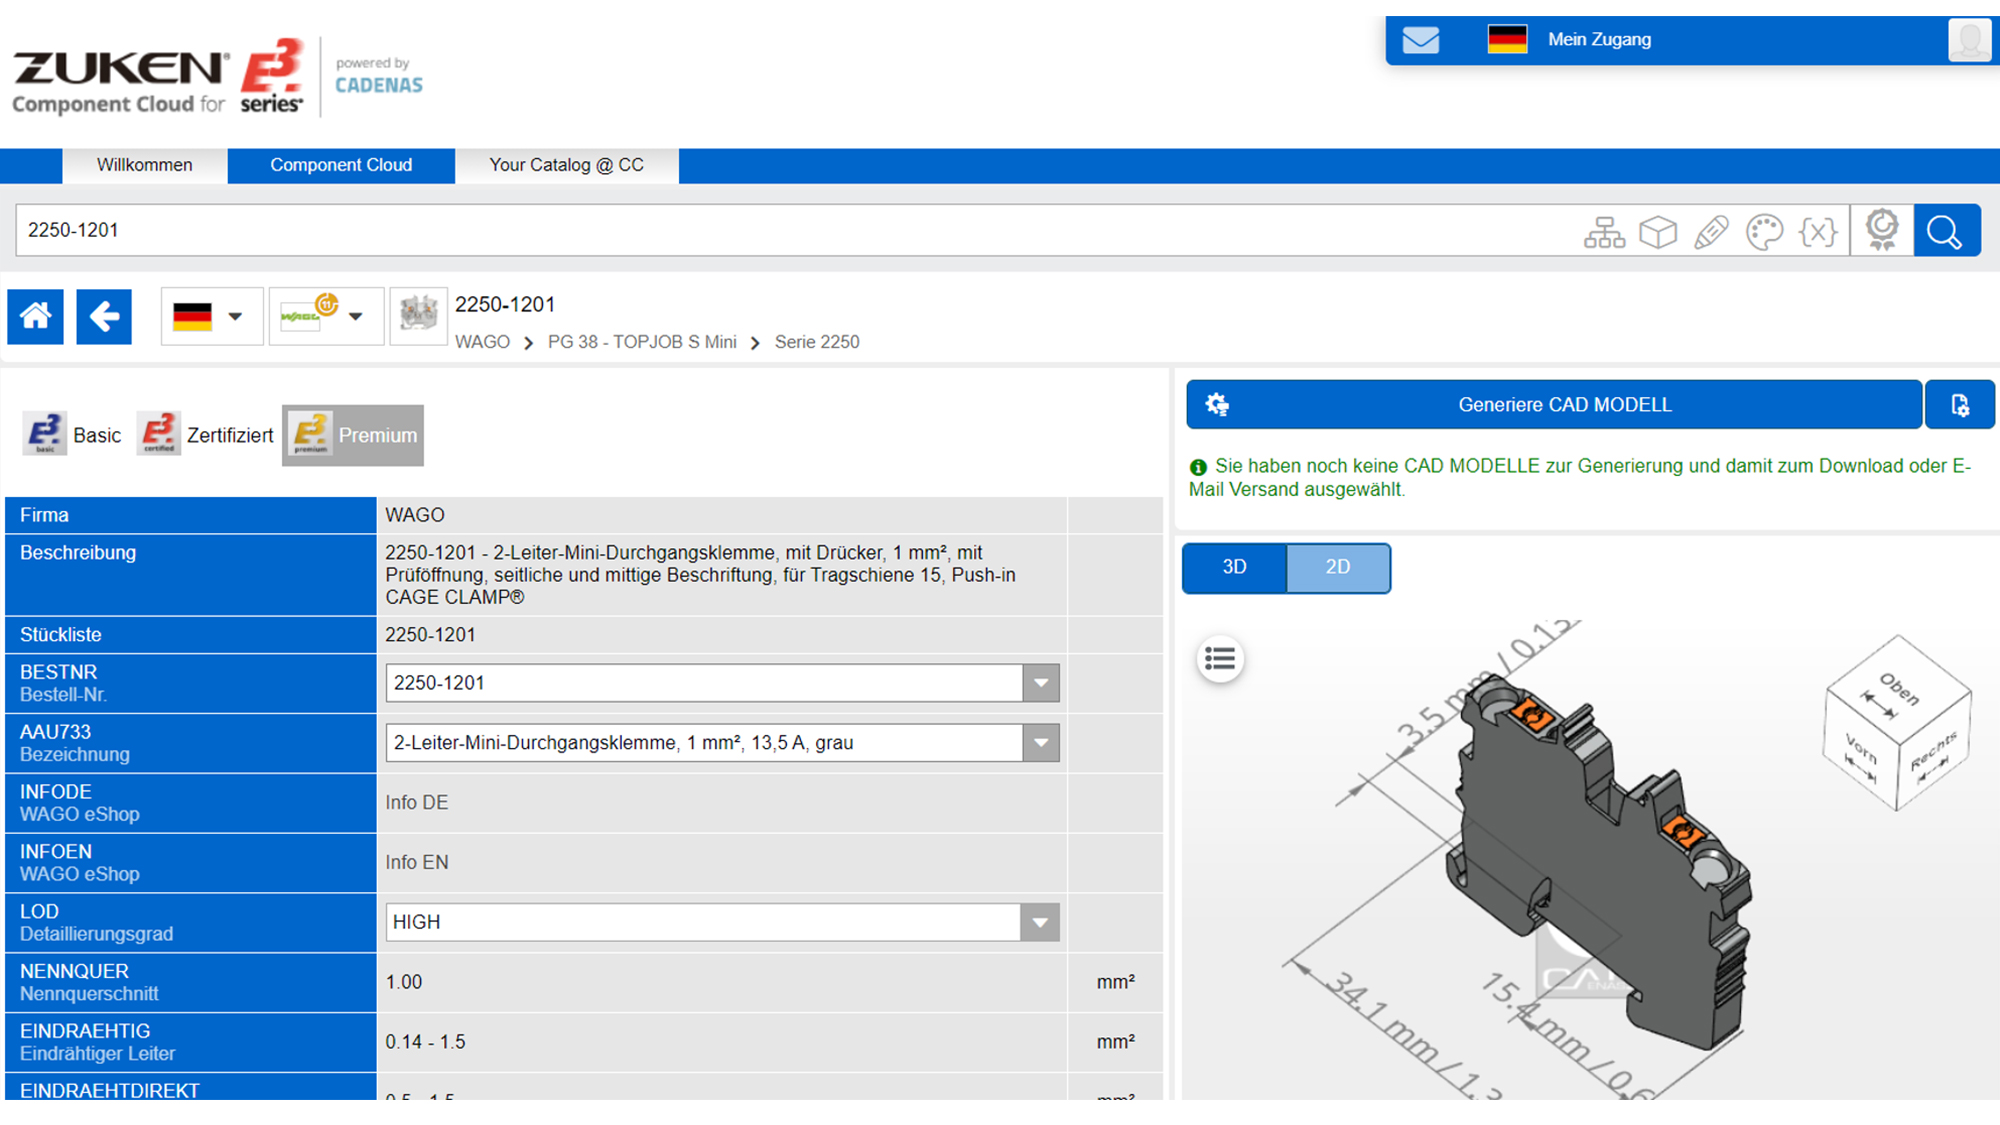
Task: Select the Zertifiziert E3 level
Action: point(205,435)
